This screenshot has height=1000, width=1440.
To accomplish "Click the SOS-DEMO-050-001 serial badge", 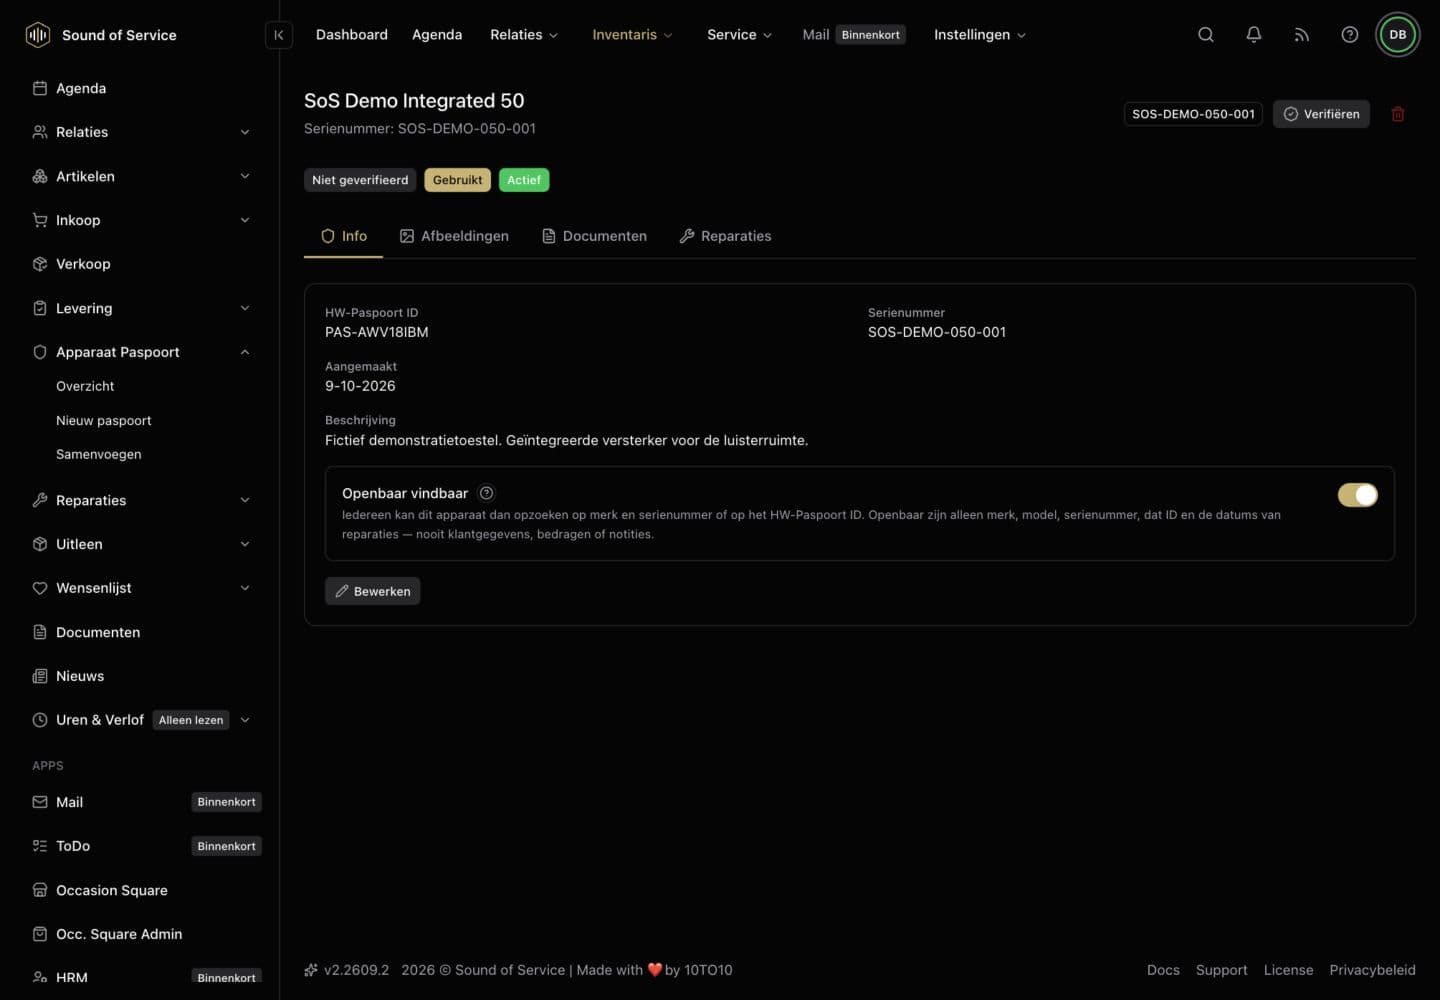I will (1193, 114).
